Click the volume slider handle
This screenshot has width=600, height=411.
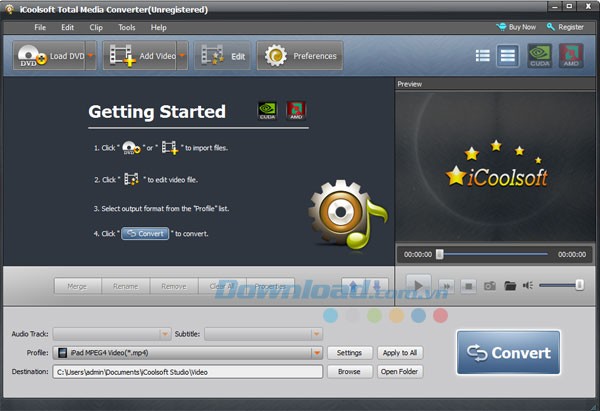pyautogui.click(x=580, y=285)
